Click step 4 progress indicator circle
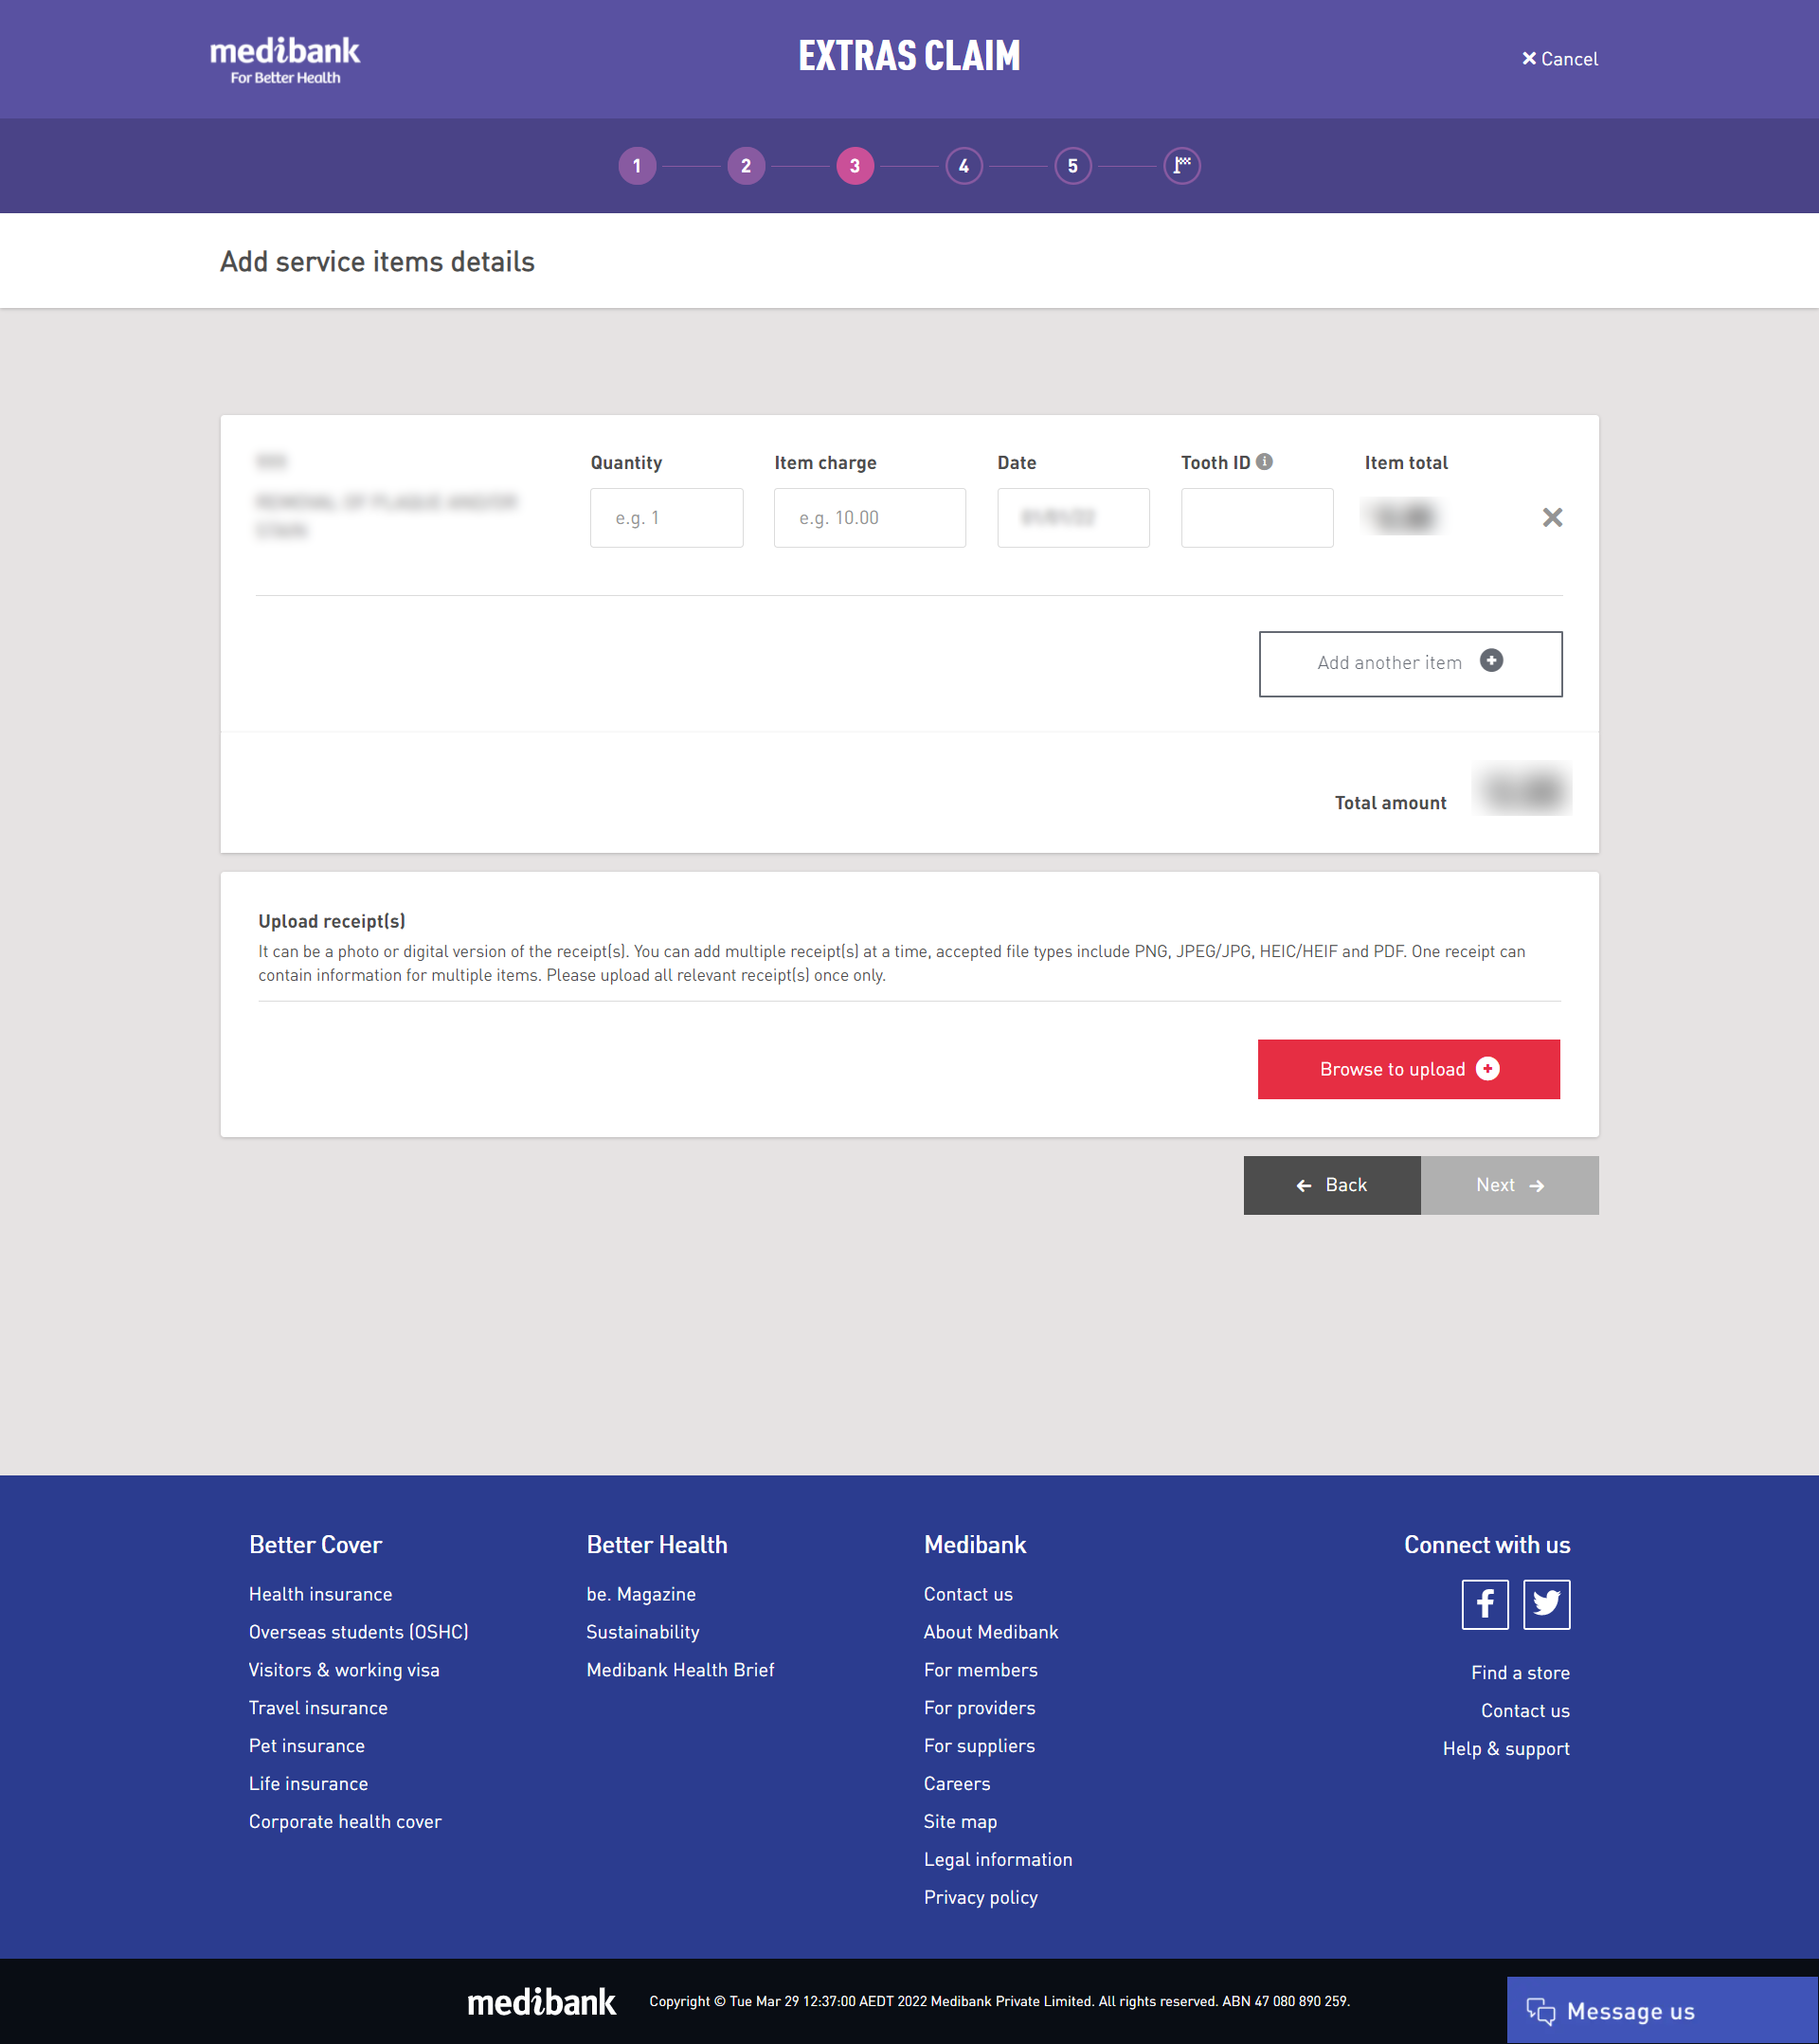The width and height of the screenshot is (1819, 2044). (964, 165)
